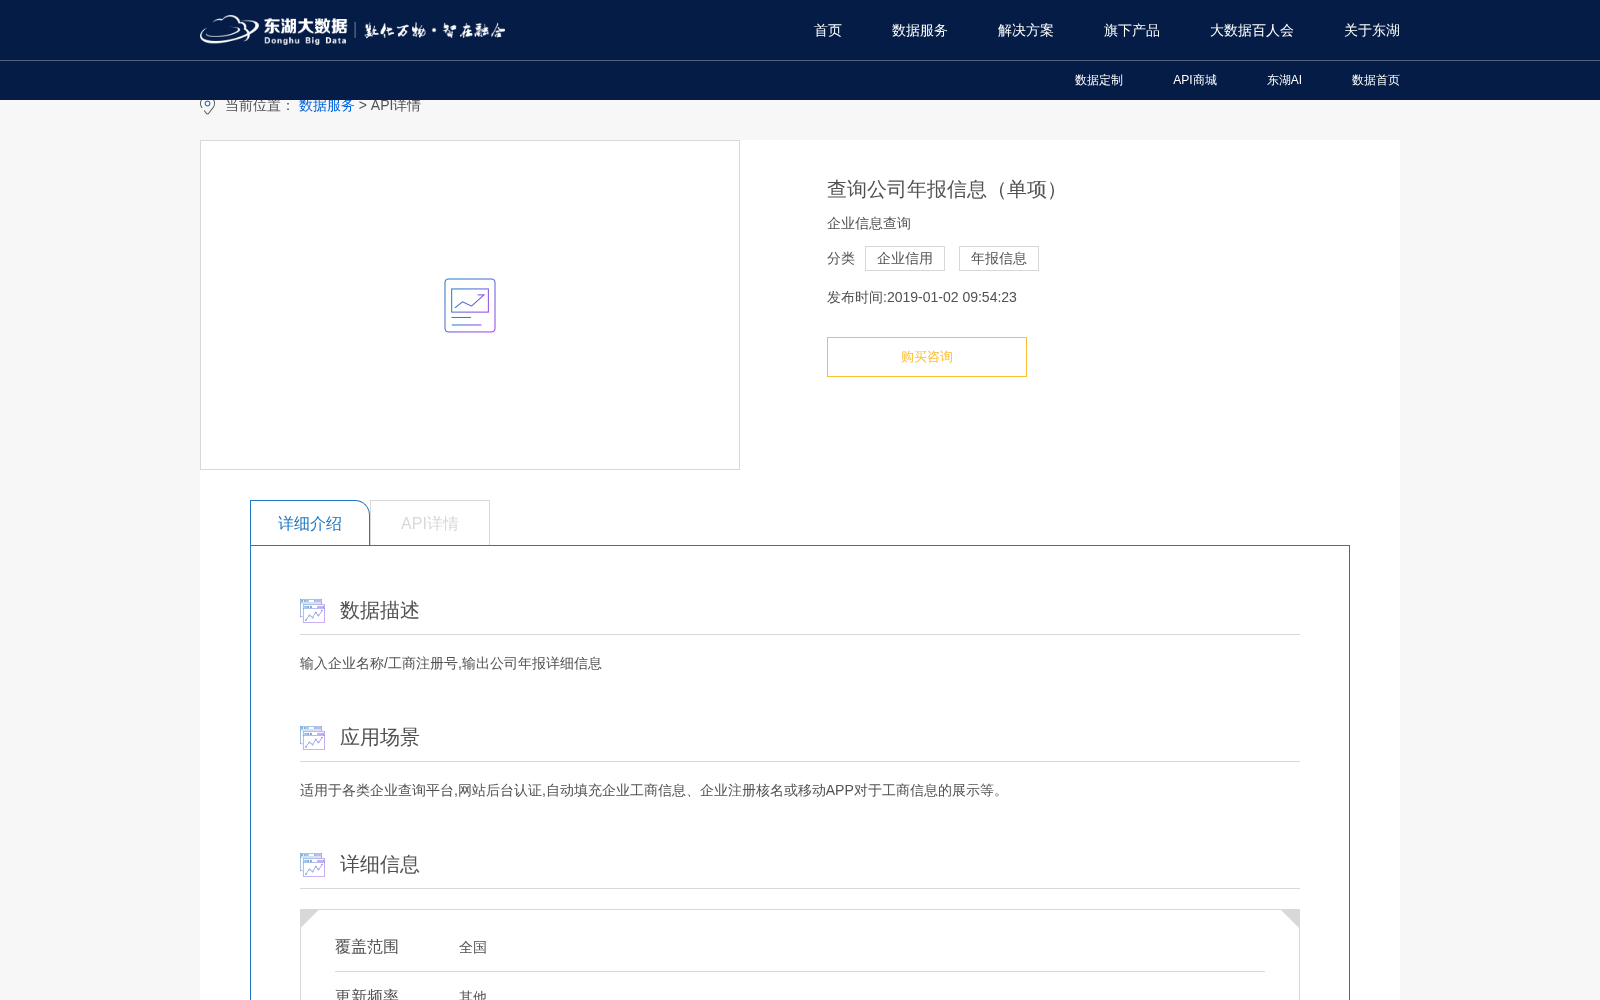Go to 数据定制 in the sub-navigation
Viewport: 1600px width, 1000px height.
tap(1099, 80)
